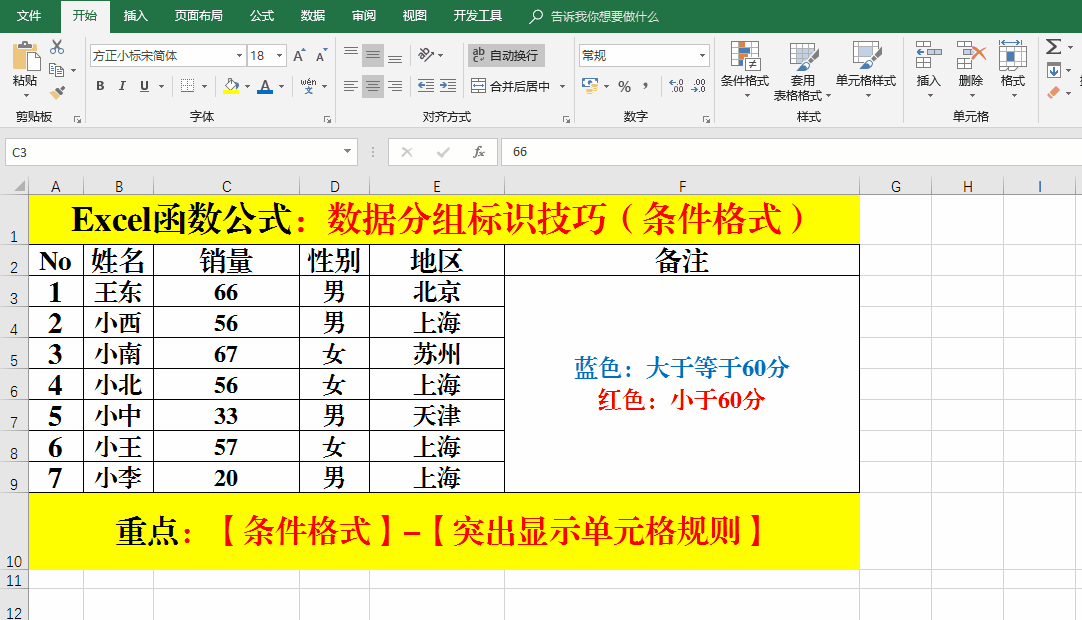Toggle Bold formatting
The height and width of the screenshot is (620, 1082).
pos(100,87)
